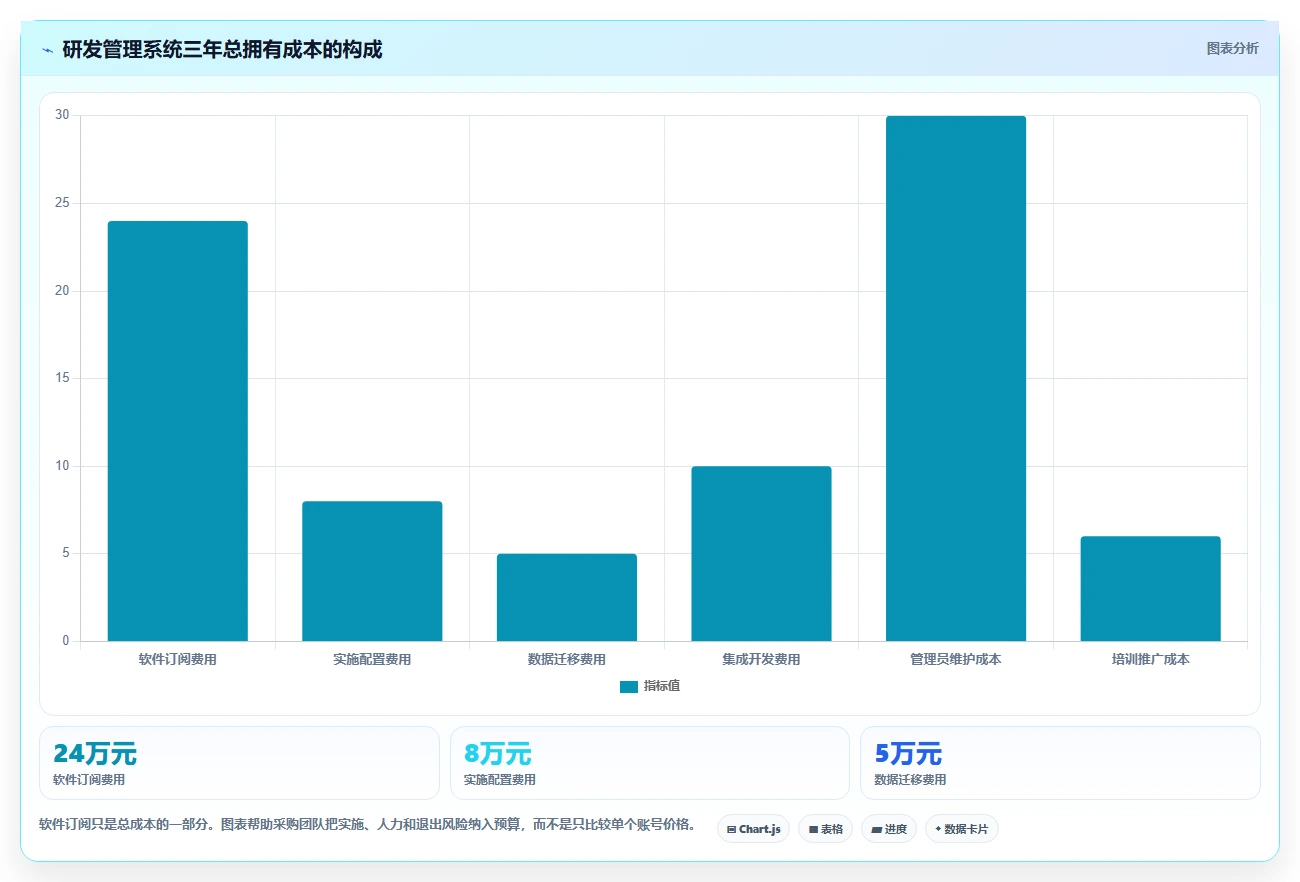Open the 5万元 数据迁移费用 card

(x=1060, y=763)
